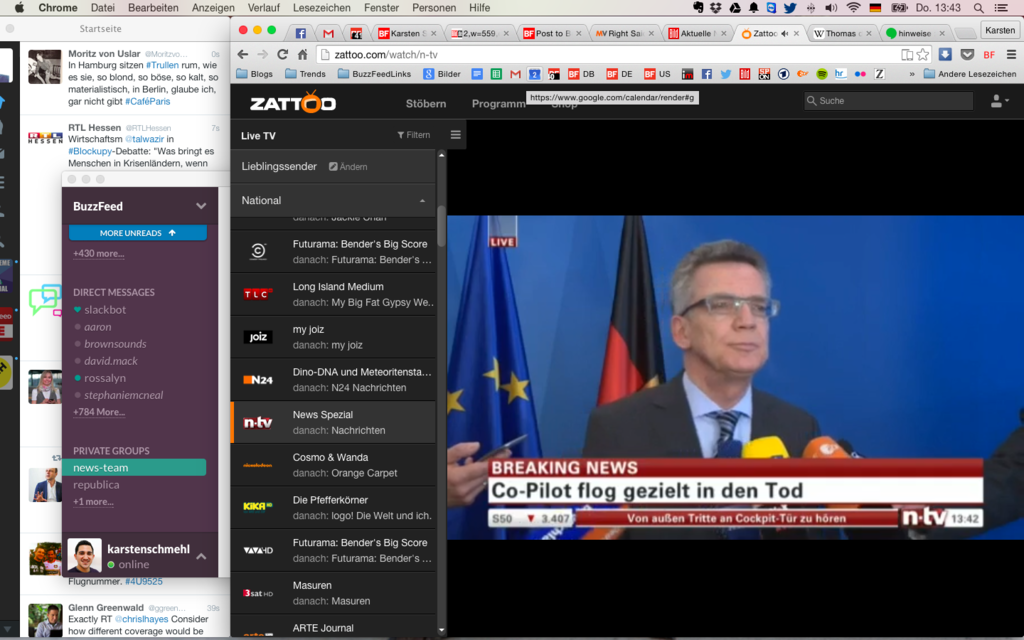This screenshot has width=1024, height=640.
Task: Open the Verlauf menu in the menu bar
Action: (x=264, y=8)
